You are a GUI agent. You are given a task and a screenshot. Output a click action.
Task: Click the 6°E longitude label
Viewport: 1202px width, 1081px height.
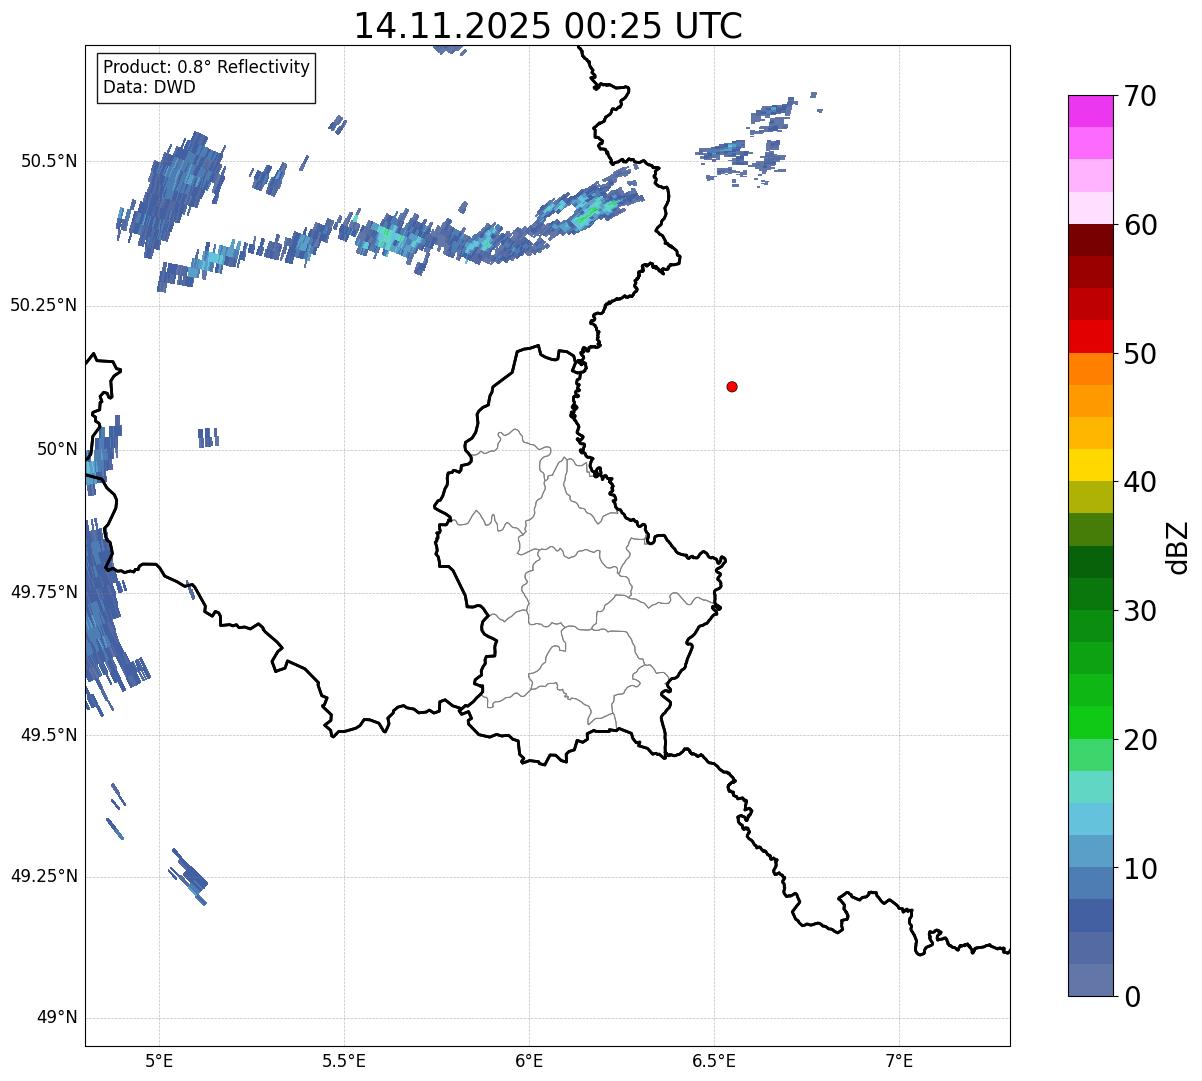tap(529, 1060)
